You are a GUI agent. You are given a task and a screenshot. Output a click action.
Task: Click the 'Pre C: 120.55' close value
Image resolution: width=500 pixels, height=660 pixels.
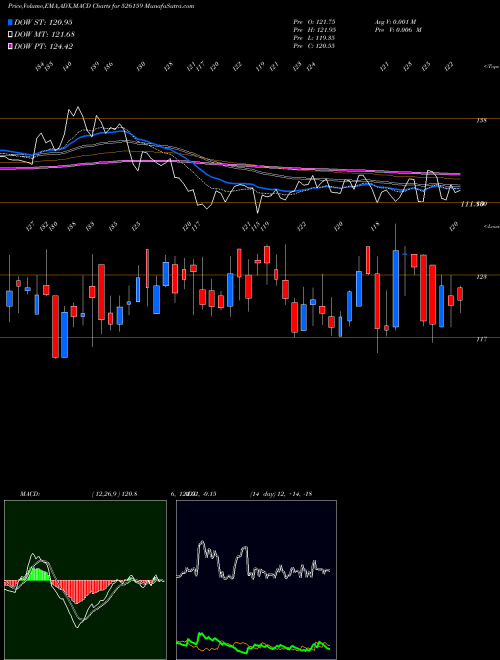click(x=314, y=46)
